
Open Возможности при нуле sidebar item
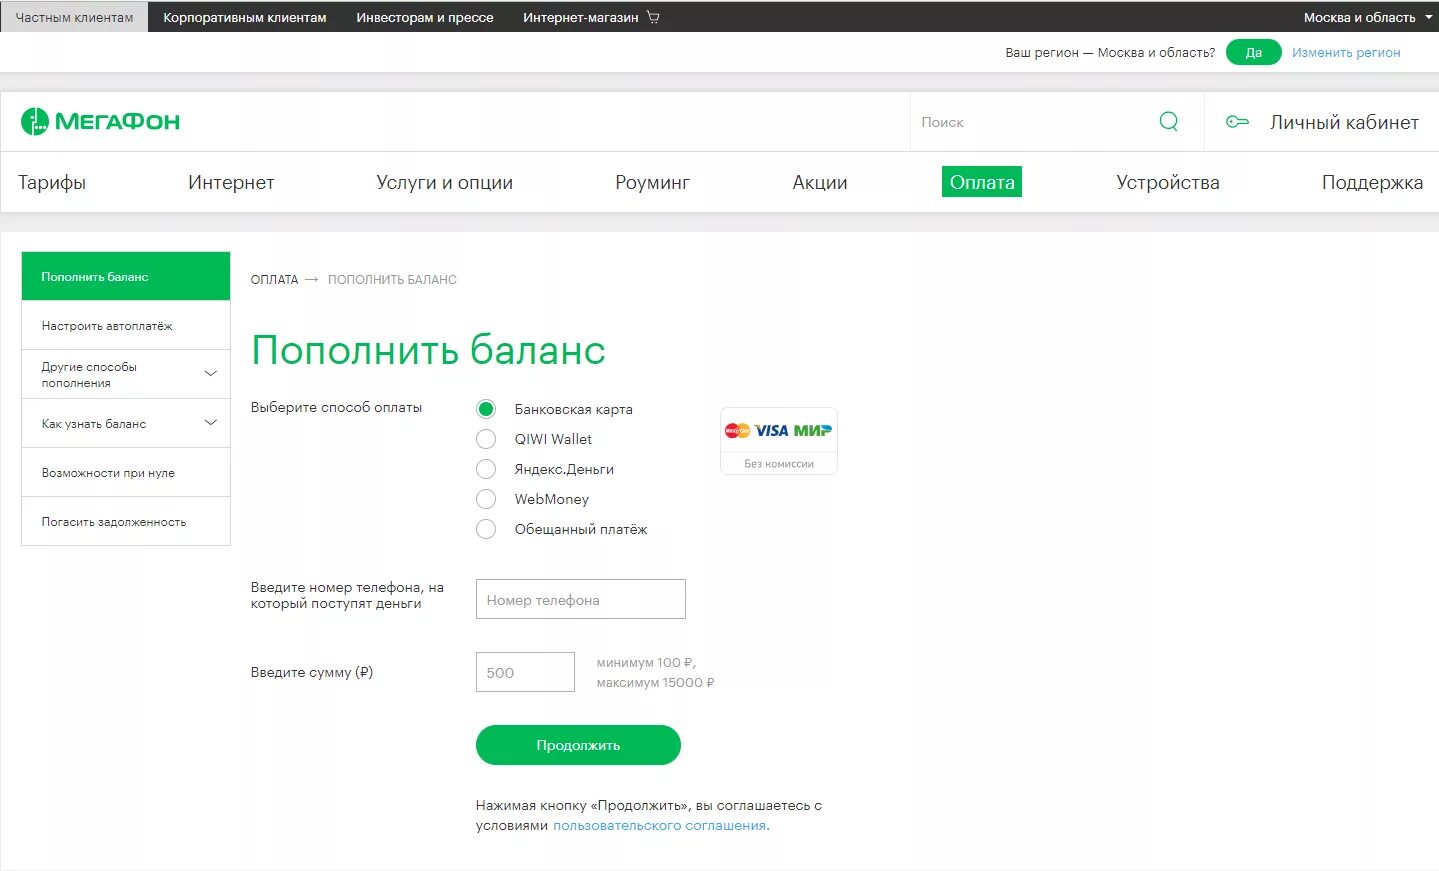coord(126,472)
